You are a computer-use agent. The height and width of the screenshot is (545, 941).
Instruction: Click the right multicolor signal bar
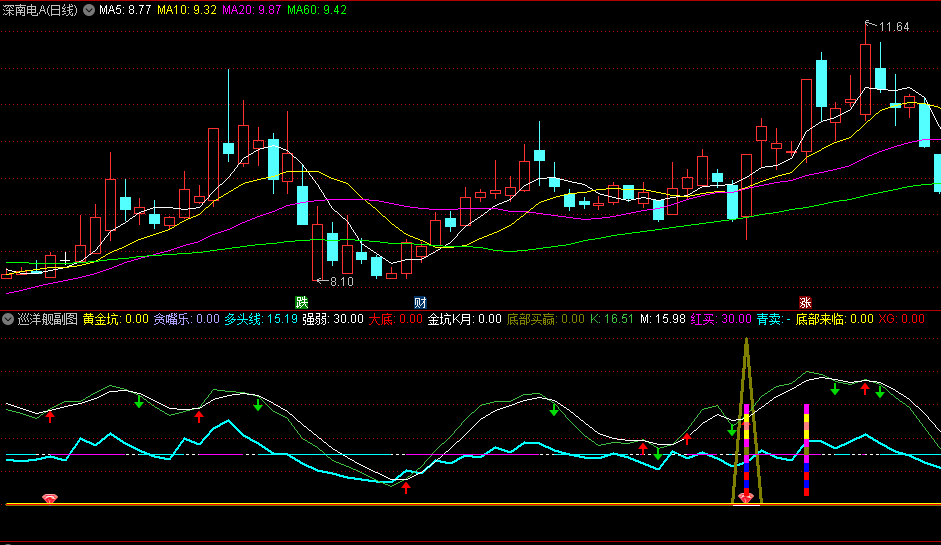point(806,450)
